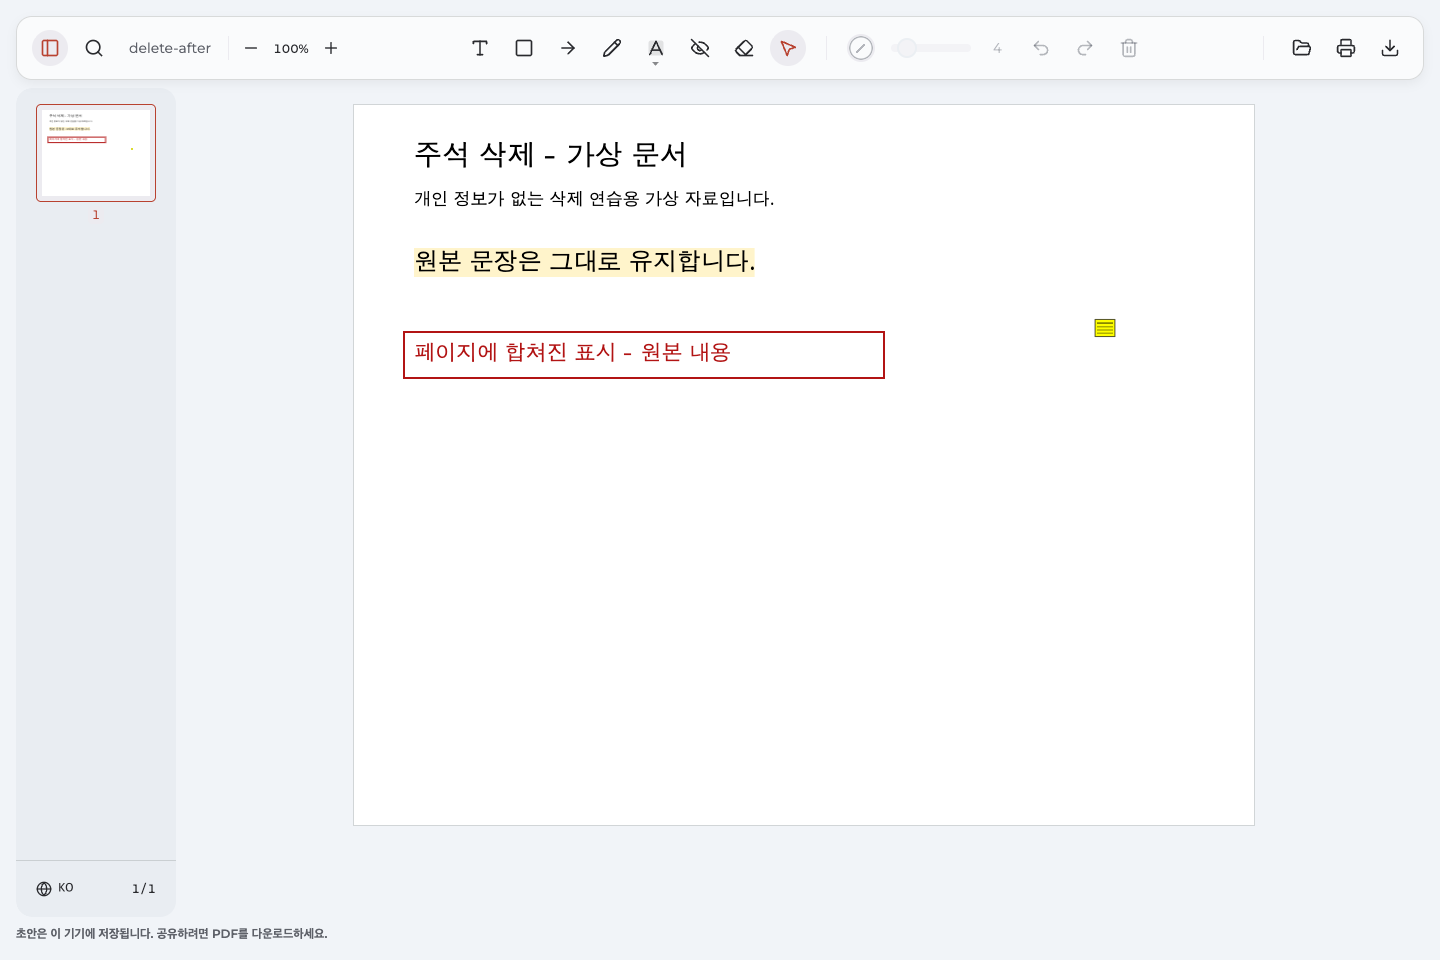Select the Eraser tool
Image resolution: width=1440 pixels, height=960 pixels.
[744, 48]
